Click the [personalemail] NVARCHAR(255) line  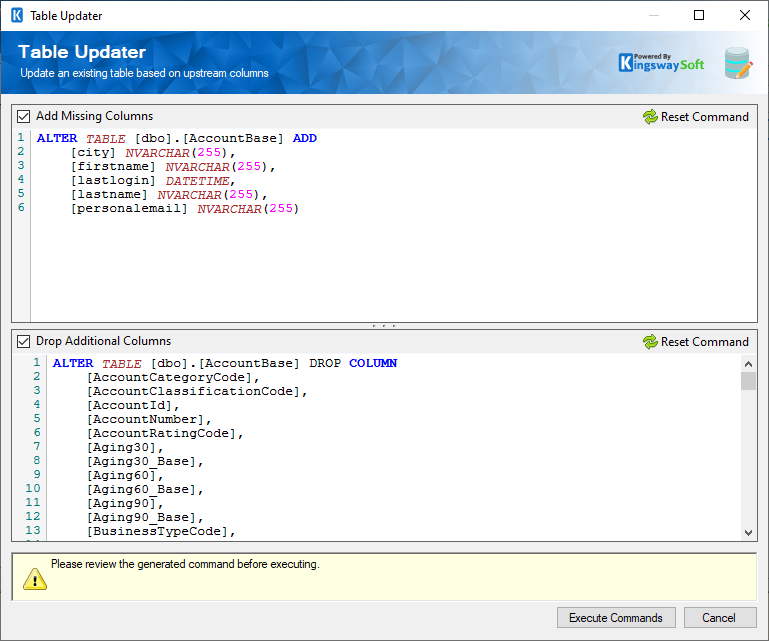click(x=185, y=209)
